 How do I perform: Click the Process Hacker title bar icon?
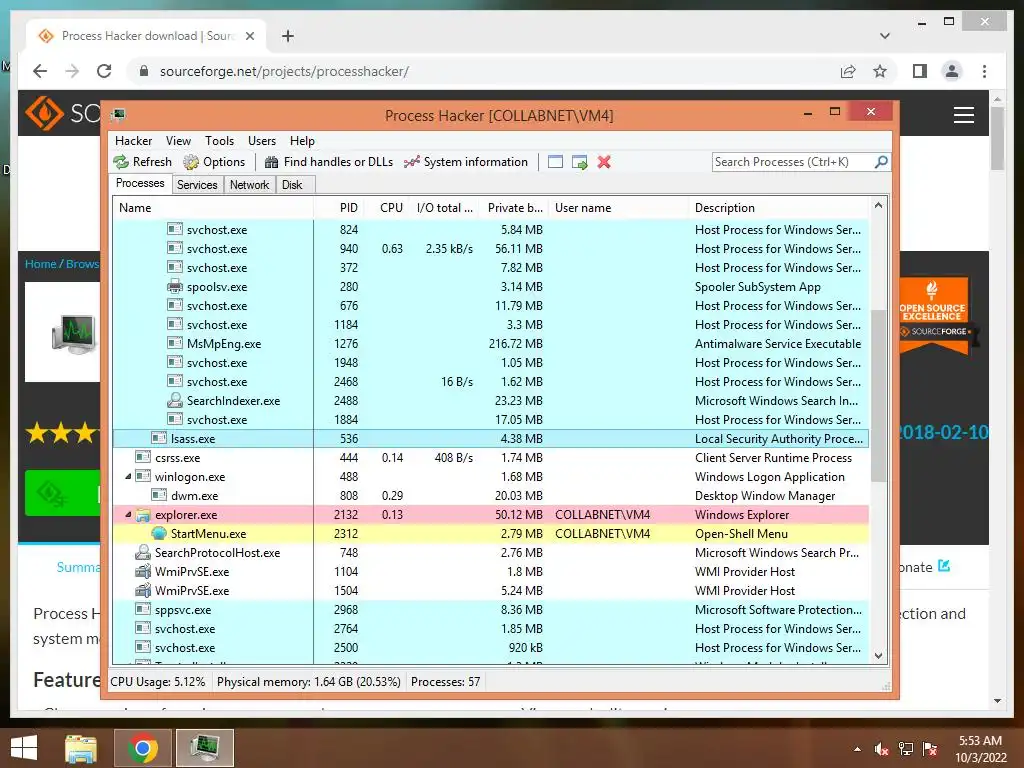pos(118,116)
